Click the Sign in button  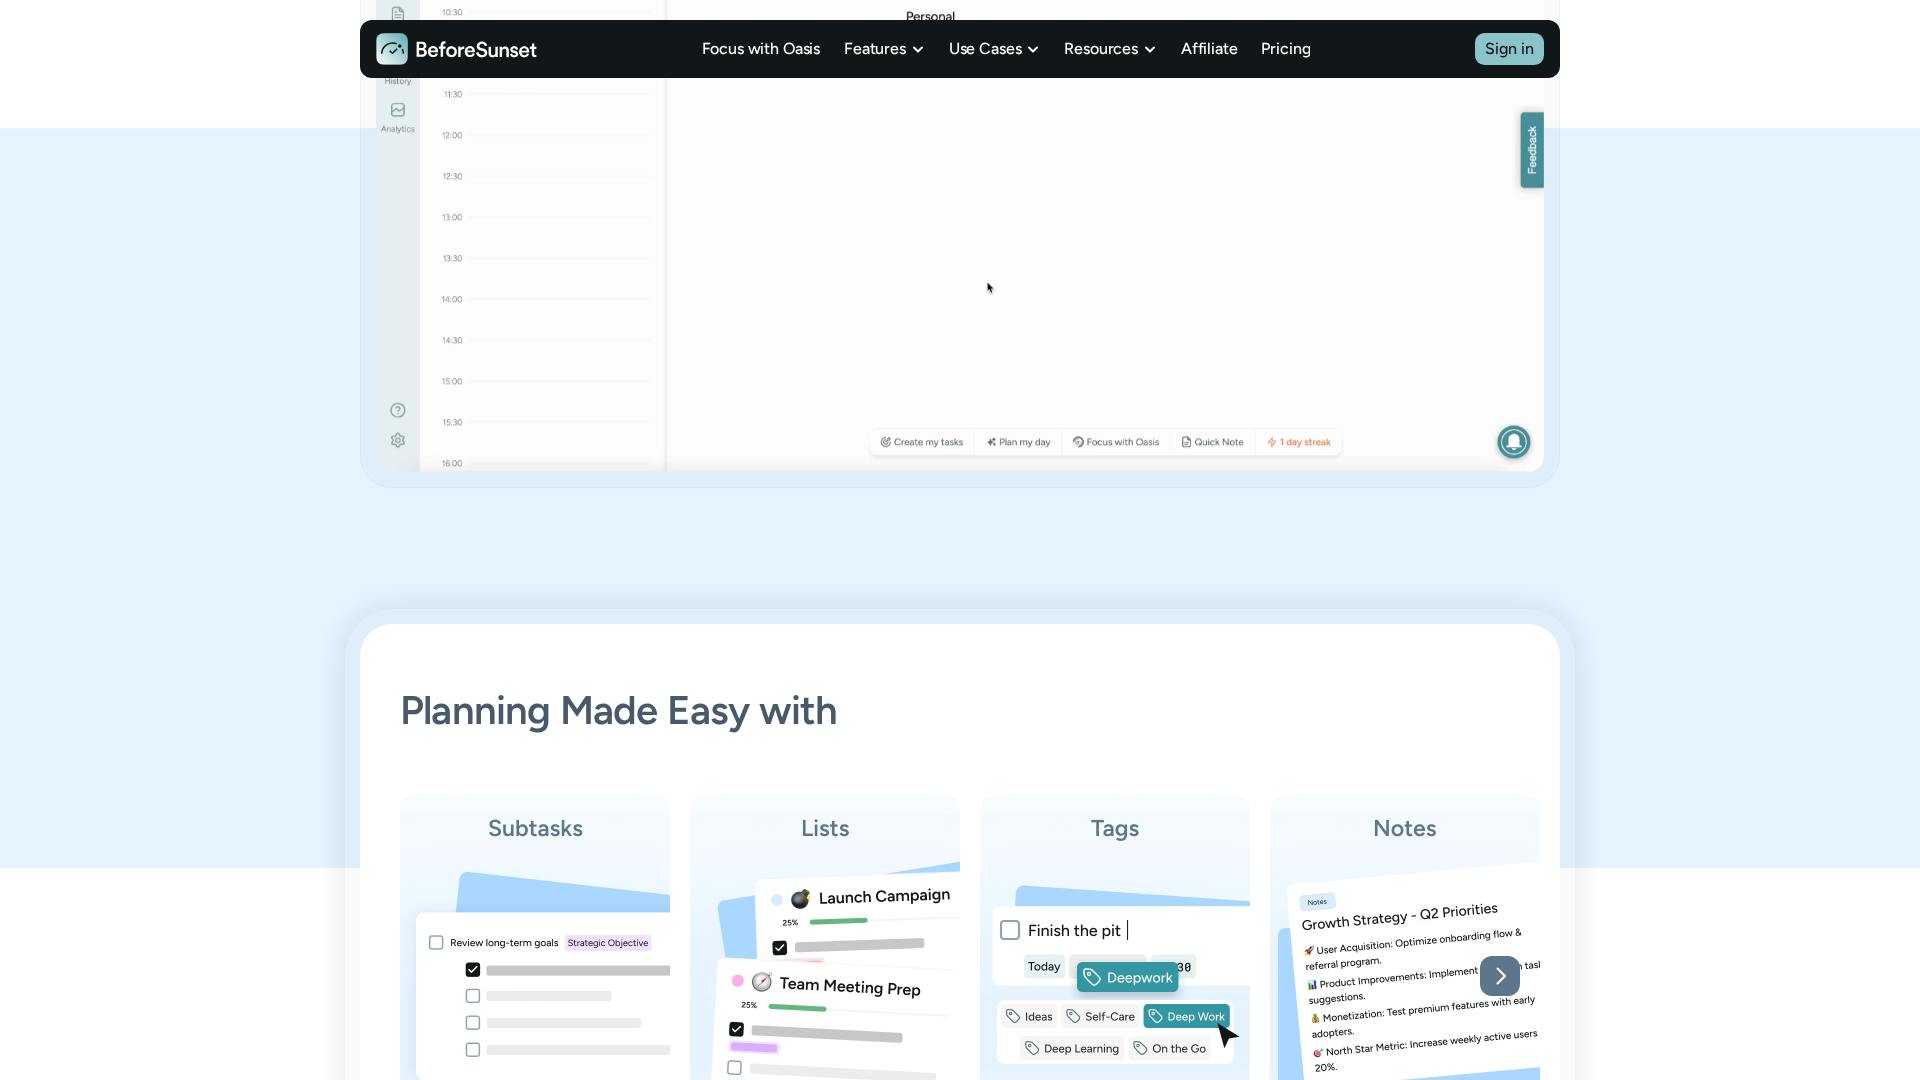click(x=1508, y=49)
